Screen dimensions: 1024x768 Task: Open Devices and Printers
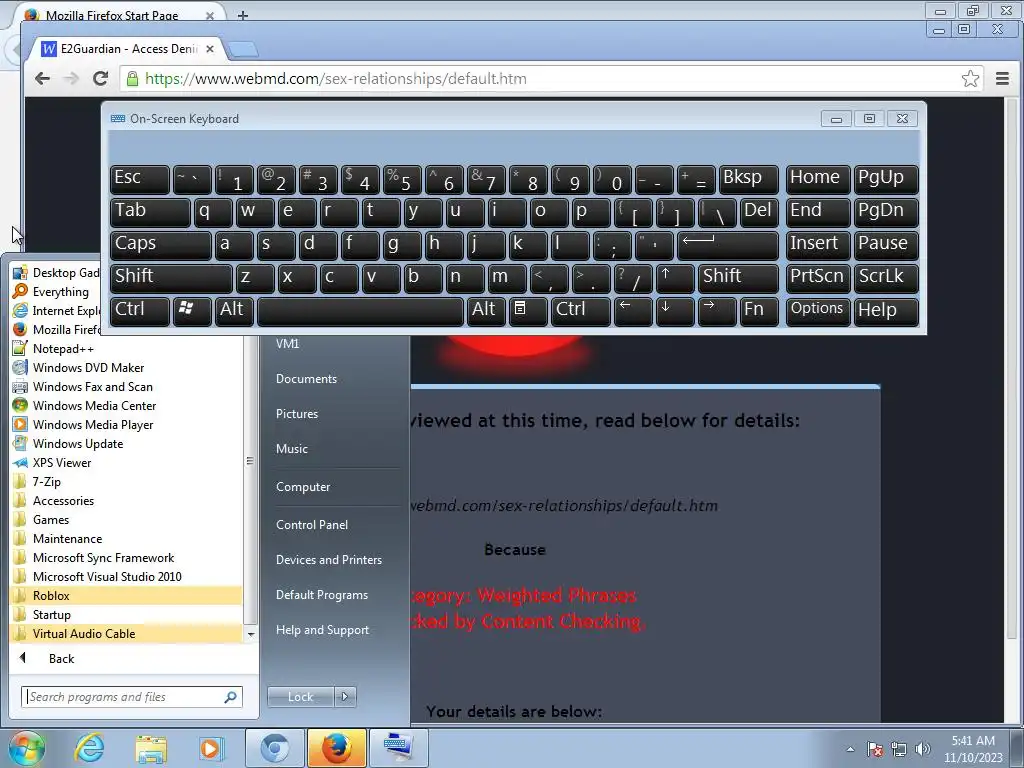tap(328, 560)
